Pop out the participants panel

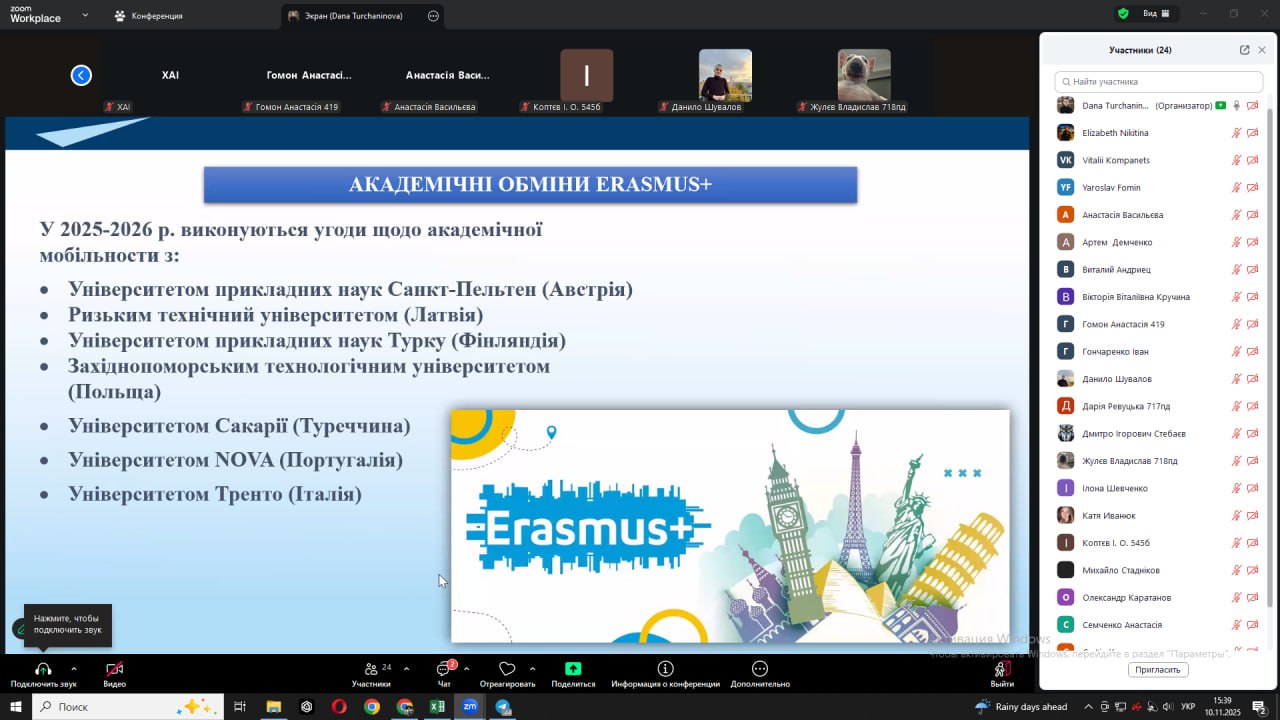point(1244,50)
